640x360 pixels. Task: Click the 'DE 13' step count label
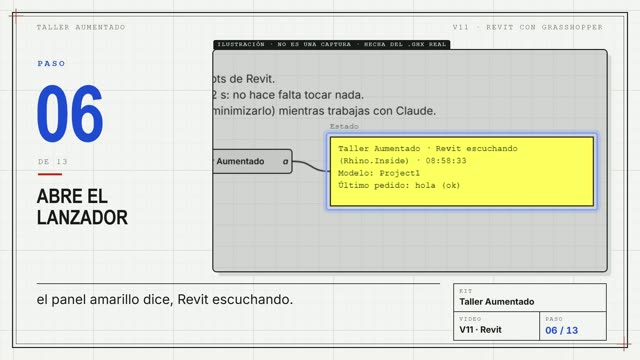tap(53, 162)
